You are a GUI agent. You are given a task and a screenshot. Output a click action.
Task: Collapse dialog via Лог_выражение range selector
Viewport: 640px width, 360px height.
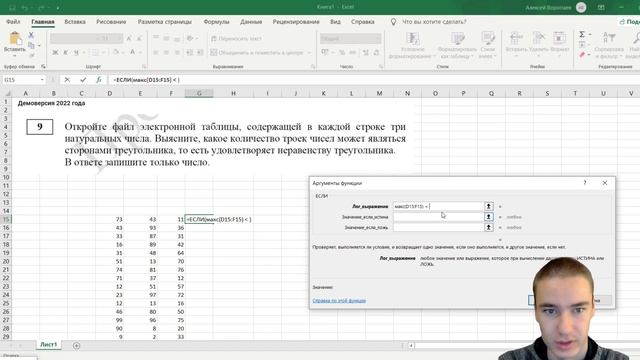point(488,206)
